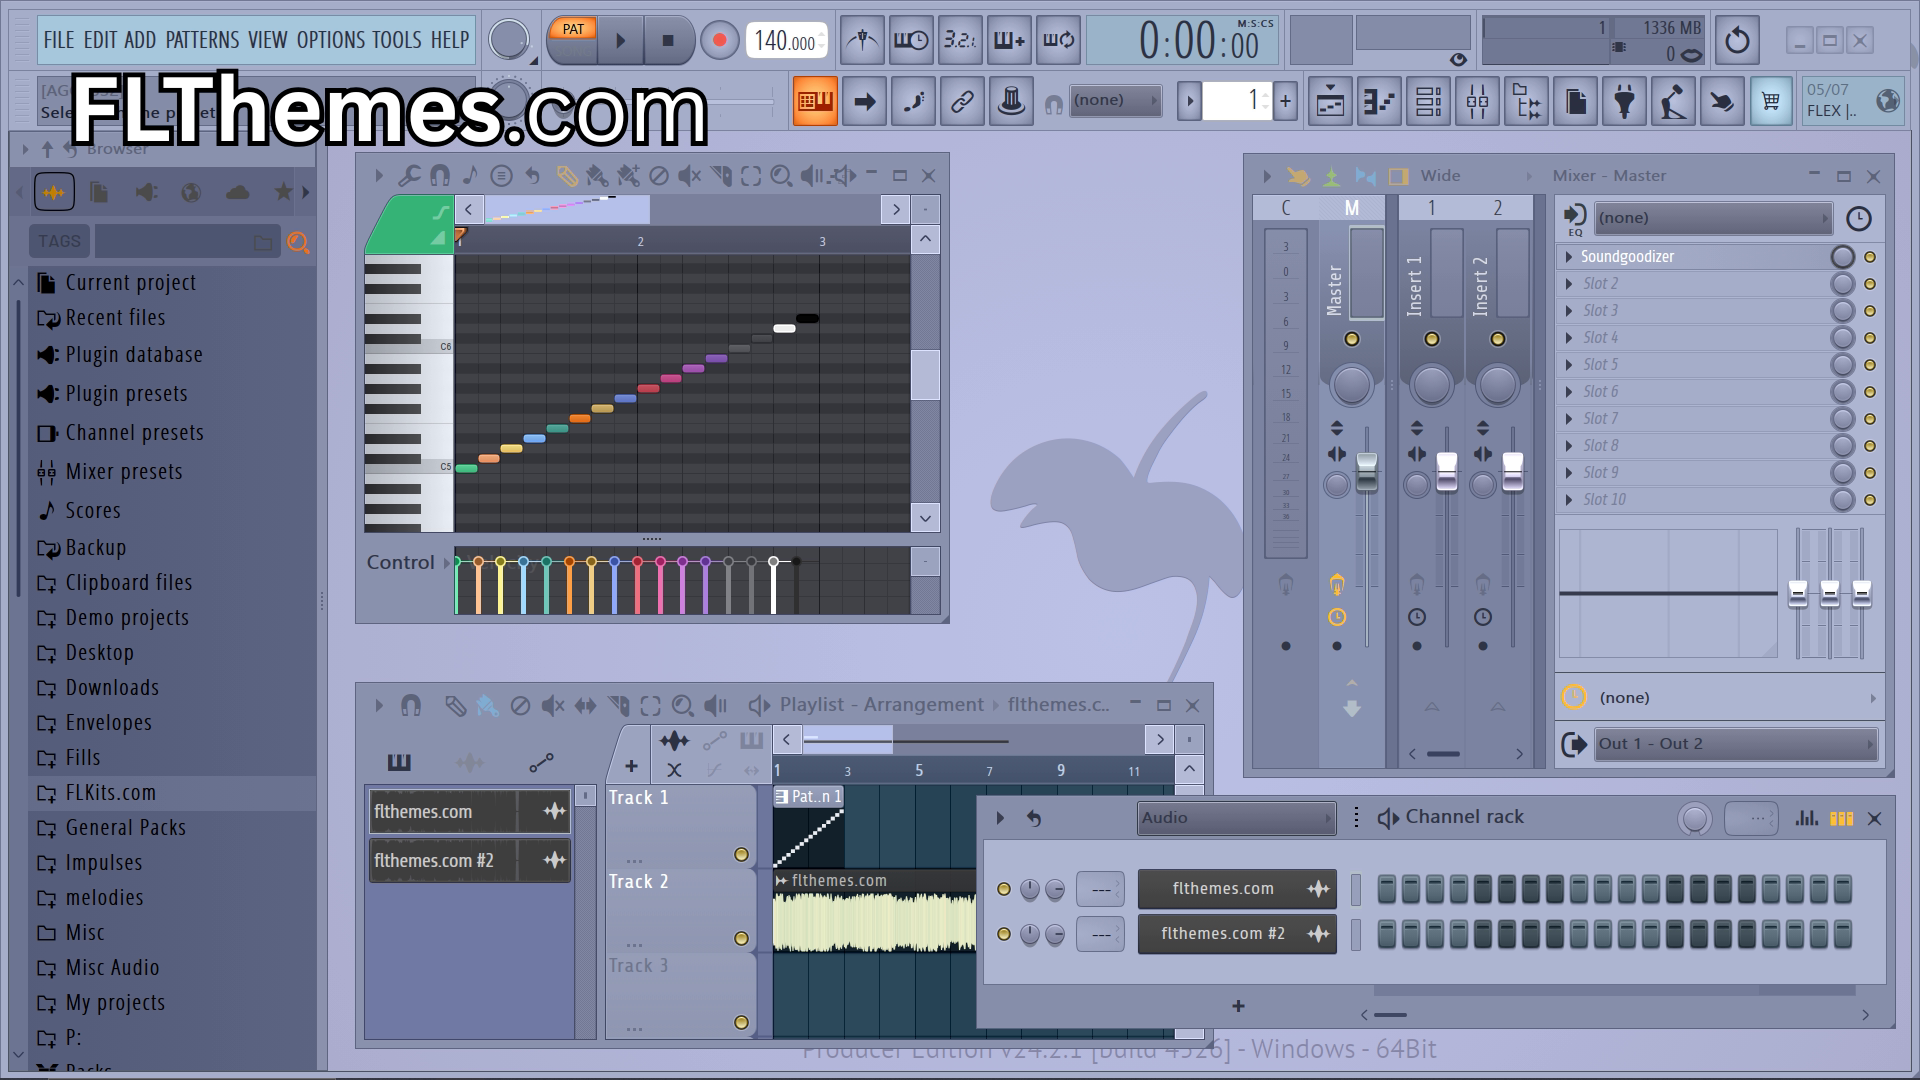Click the render/reload circular arrow icon

[1737, 41]
